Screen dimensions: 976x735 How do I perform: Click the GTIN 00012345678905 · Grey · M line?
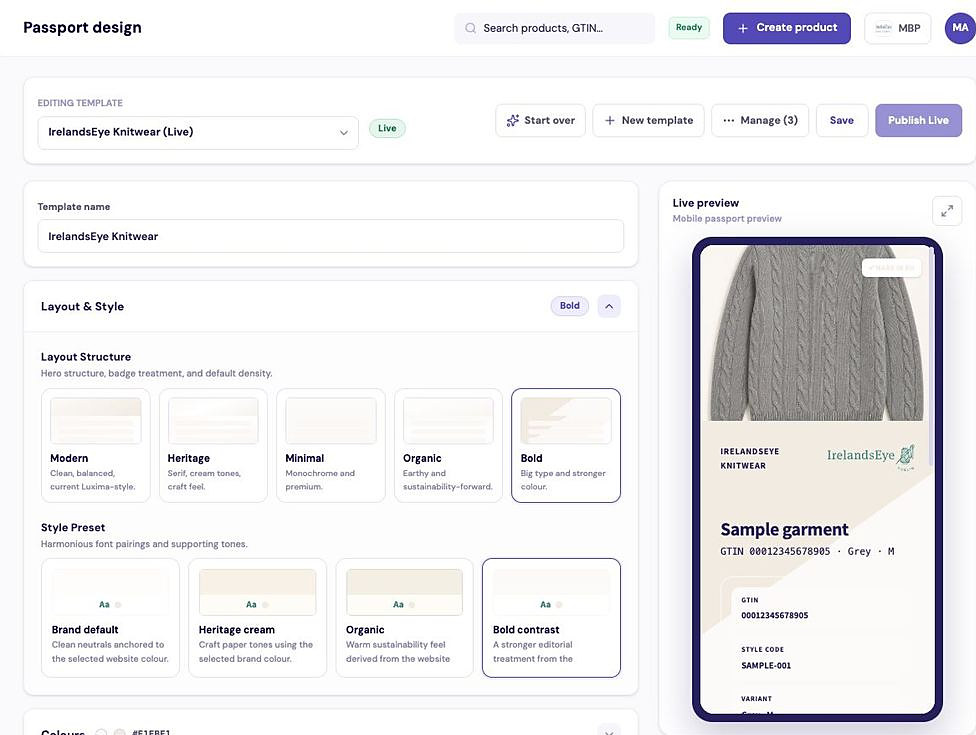[807, 551]
